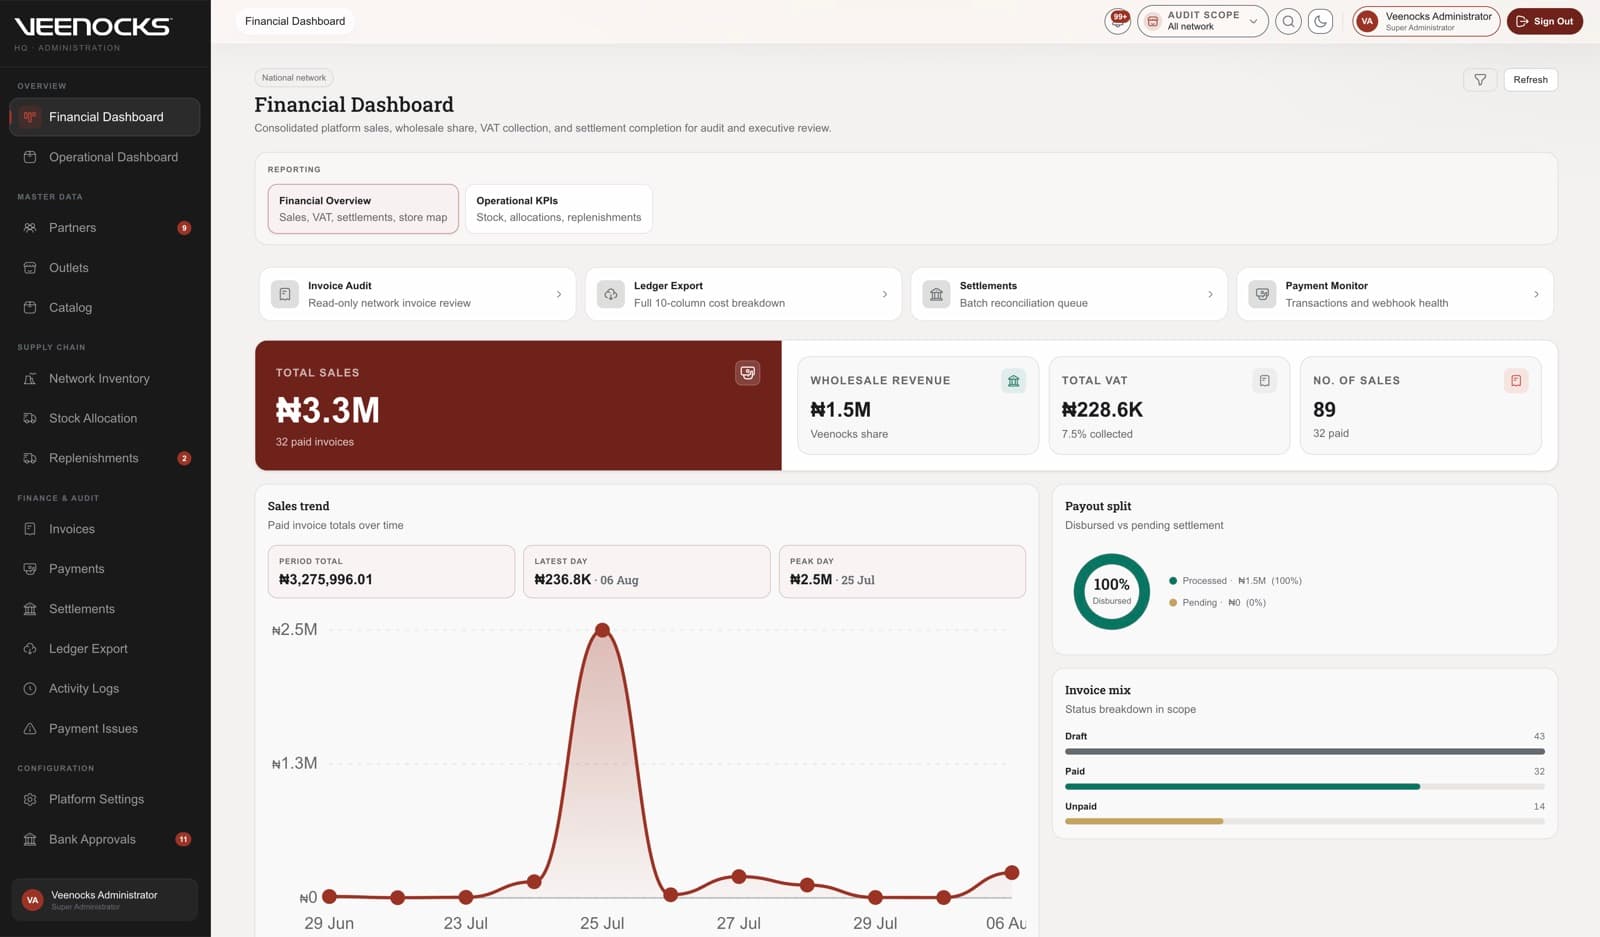Open the Veenocks Administrator profile in header
This screenshot has width=1600, height=937.
[1426, 21]
